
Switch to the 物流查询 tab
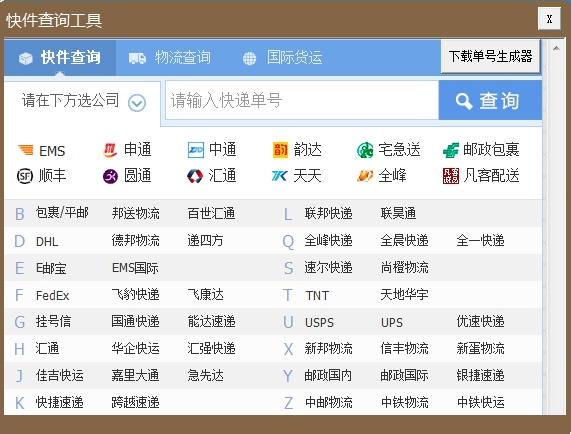point(170,58)
